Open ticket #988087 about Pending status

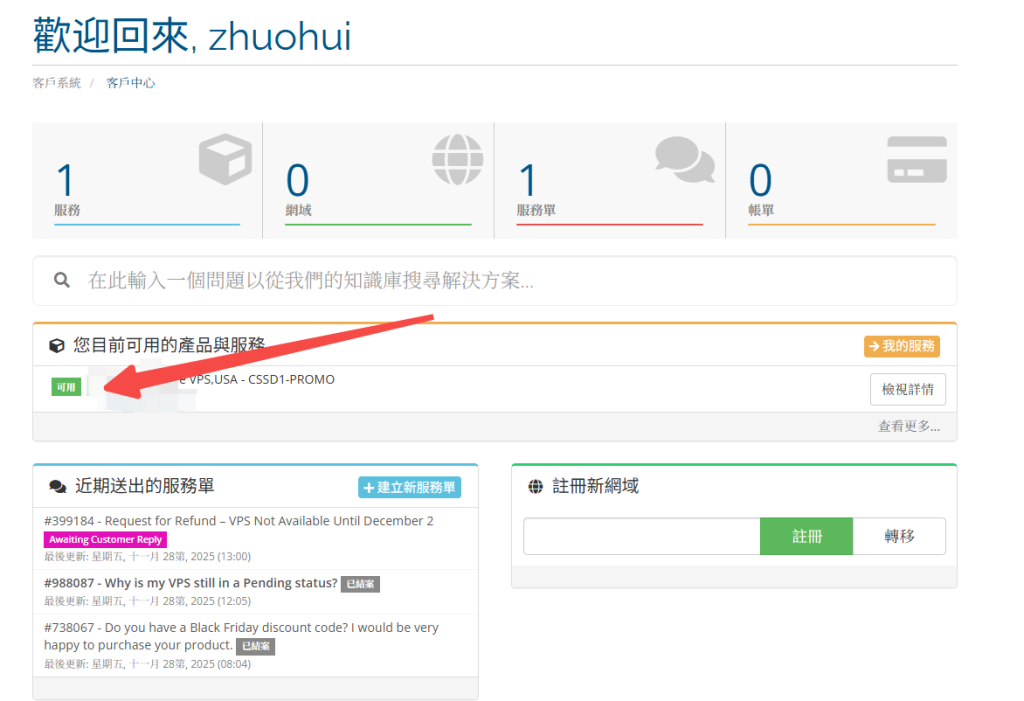click(x=191, y=583)
